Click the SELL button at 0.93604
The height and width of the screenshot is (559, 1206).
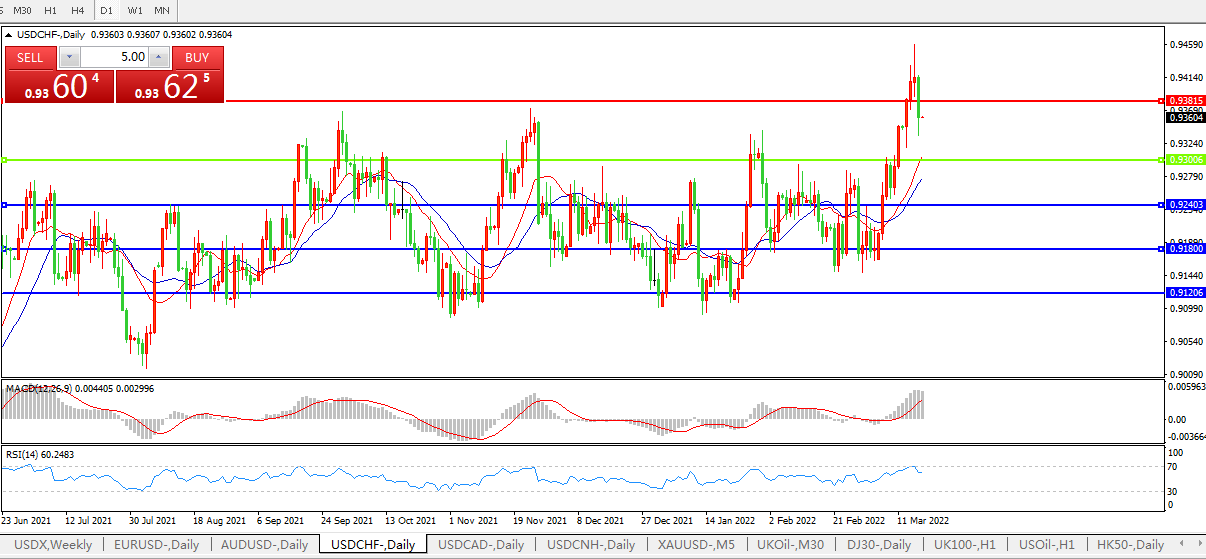click(x=30, y=57)
